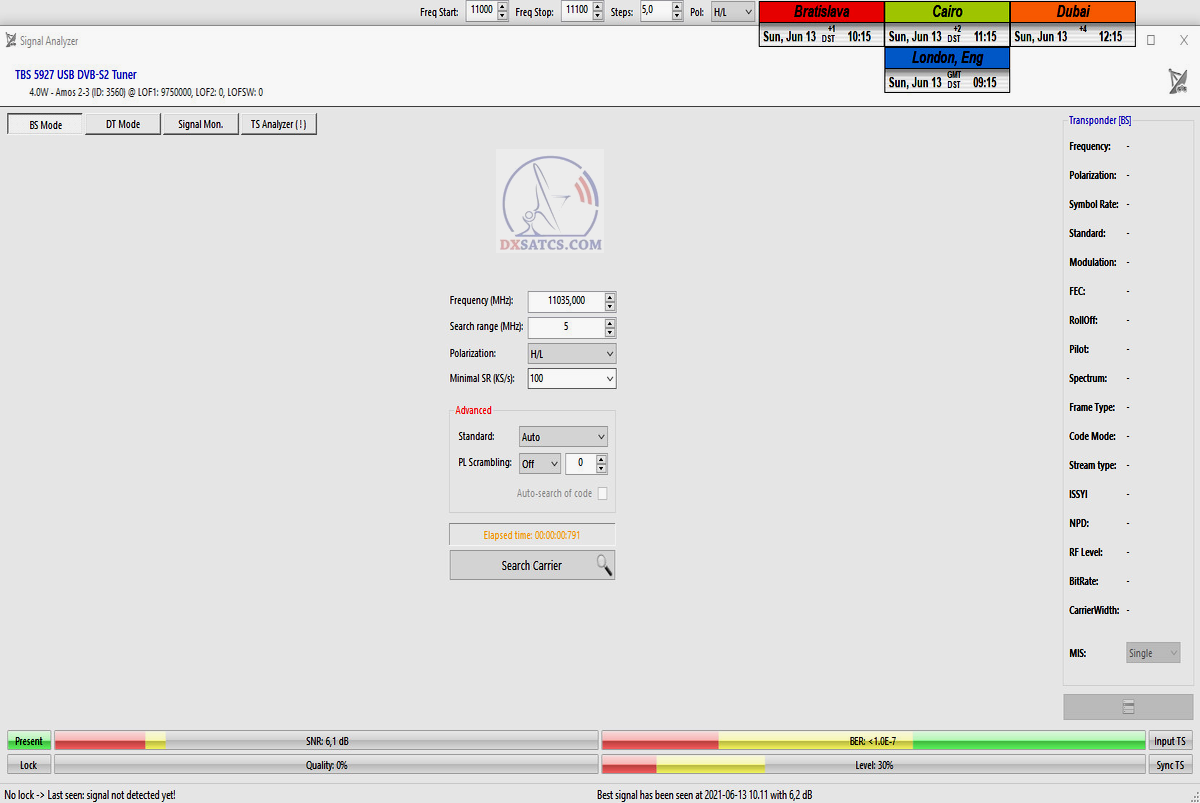Click the Steps input field showing 5,0
The width and height of the screenshot is (1200, 803).
coord(656,11)
